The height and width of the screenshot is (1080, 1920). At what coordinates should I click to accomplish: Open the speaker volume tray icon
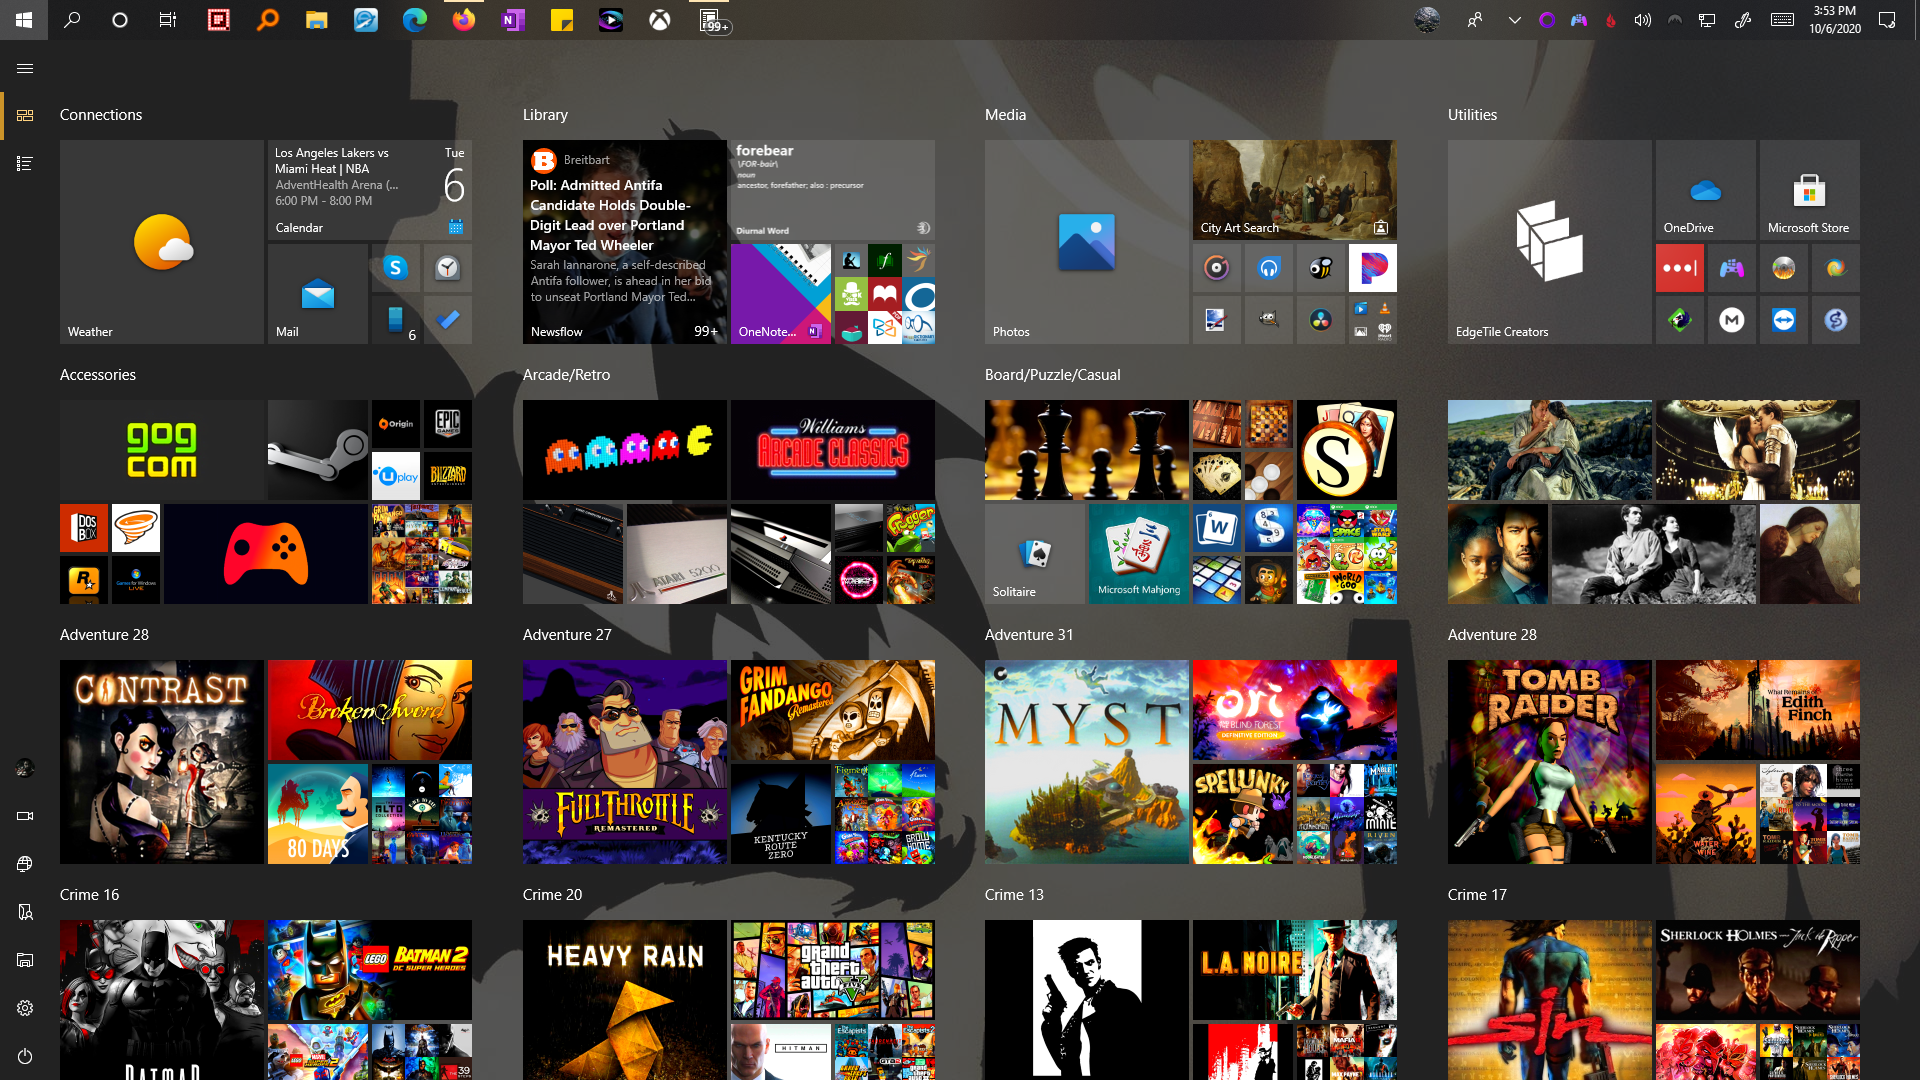click(x=1642, y=20)
